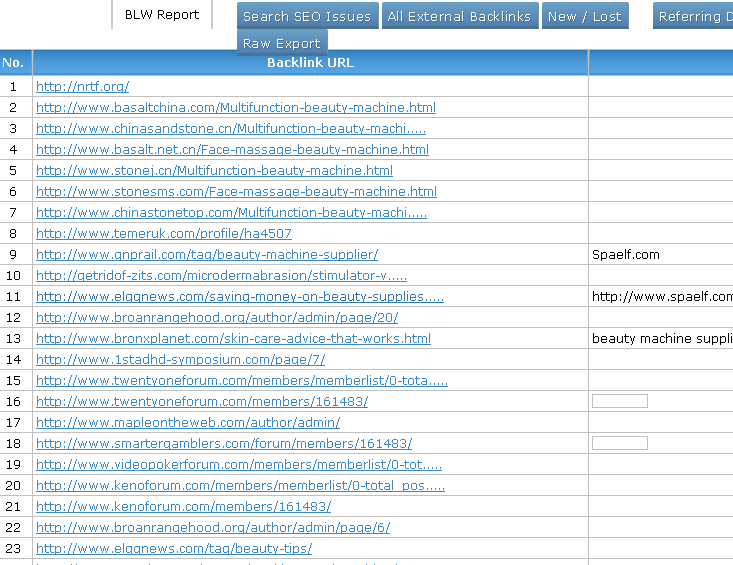Viewport: 733px width, 565px height.
Task: Open temeruk.com profile ha4507 link
Action: click(x=164, y=234)
